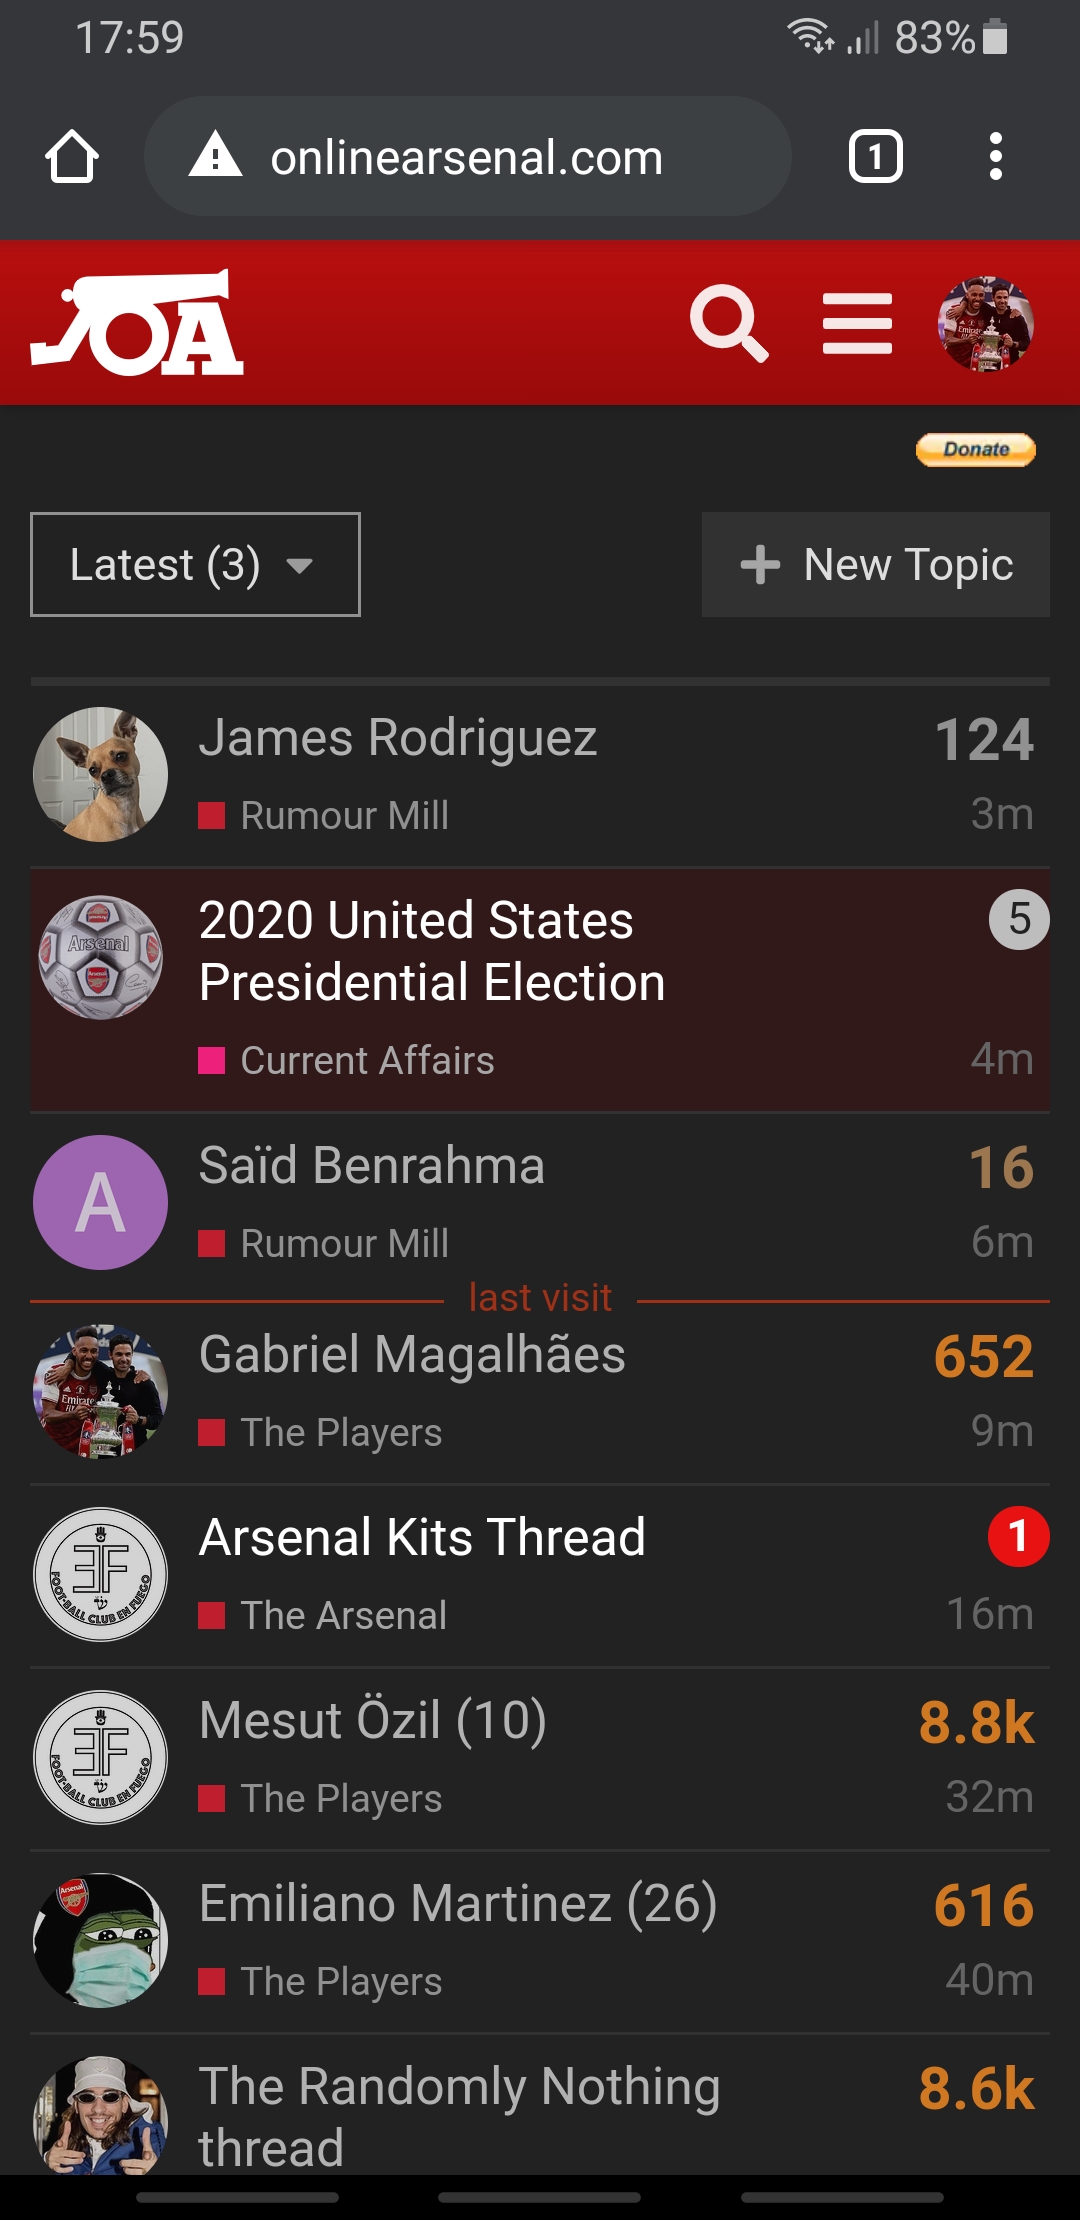Tap the unread badge showing 5
The image size is (1080, 2220).
pyautogui.click(x=1018, y=919)
